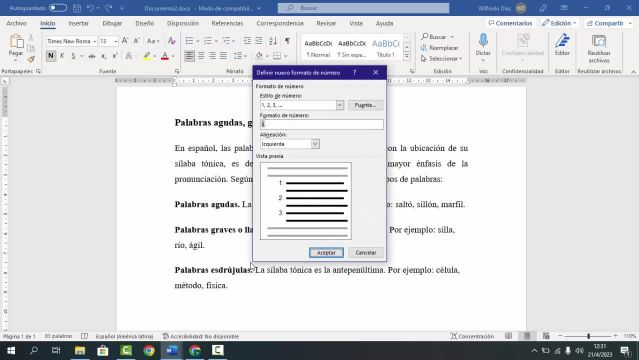The height and width of the screenshot is (360, 639).
Task: Click the Save icon in title bar
Action: [x=77, y=8]
